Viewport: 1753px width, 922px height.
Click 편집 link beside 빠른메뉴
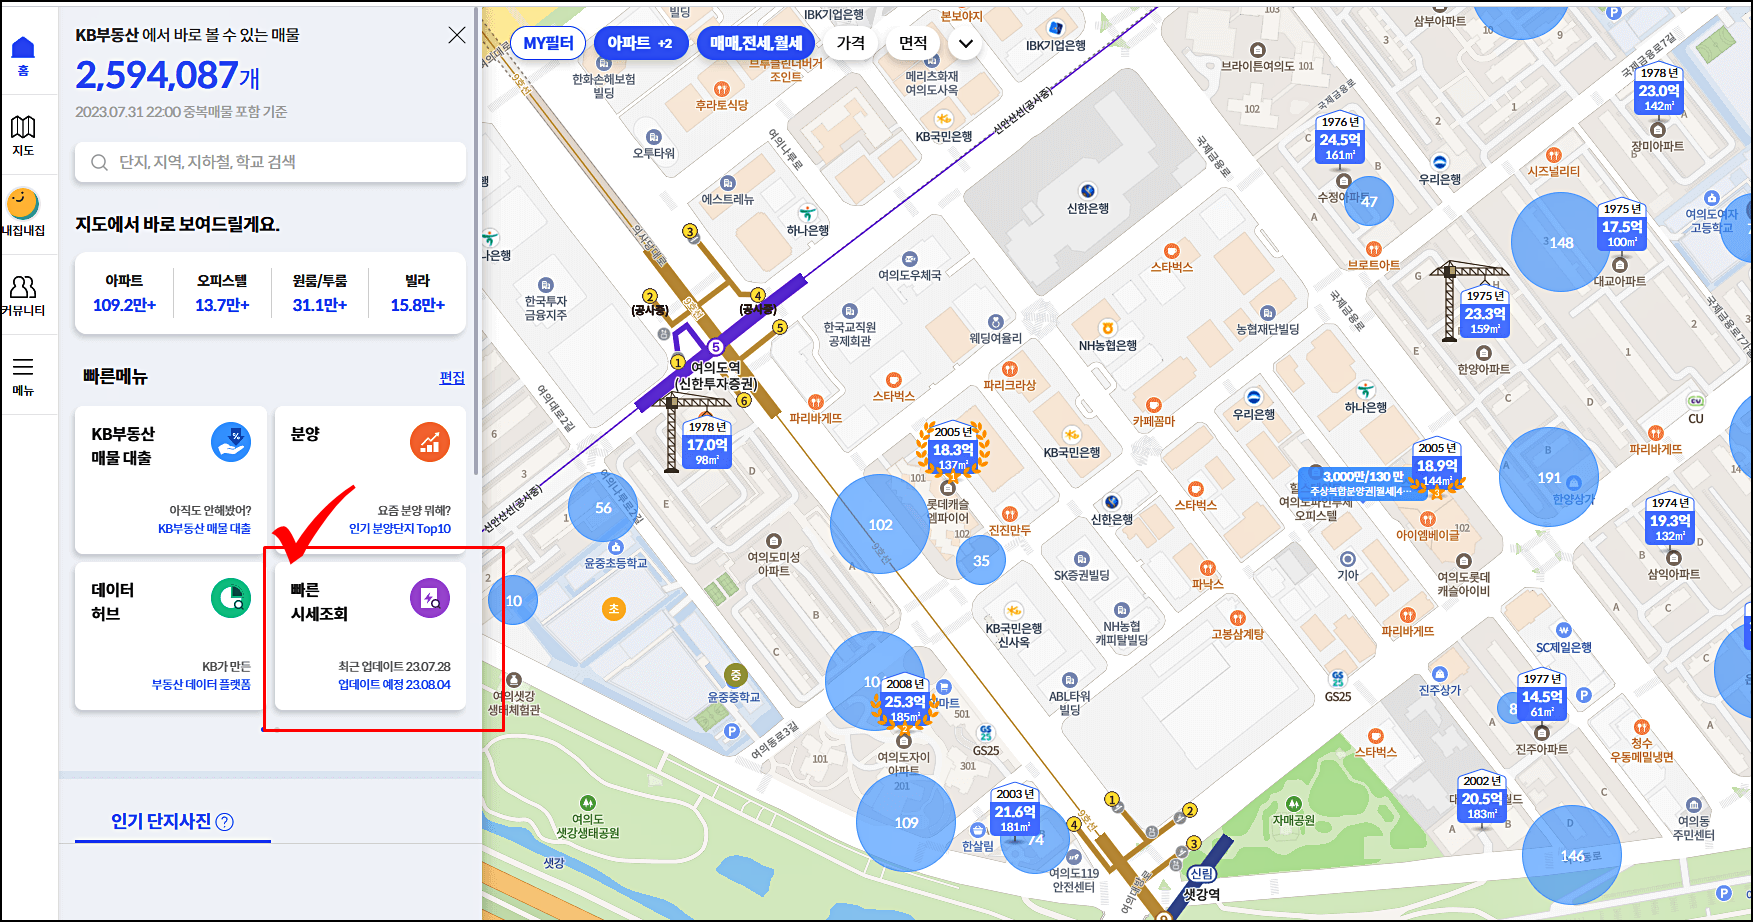click(x=452, y=377)
